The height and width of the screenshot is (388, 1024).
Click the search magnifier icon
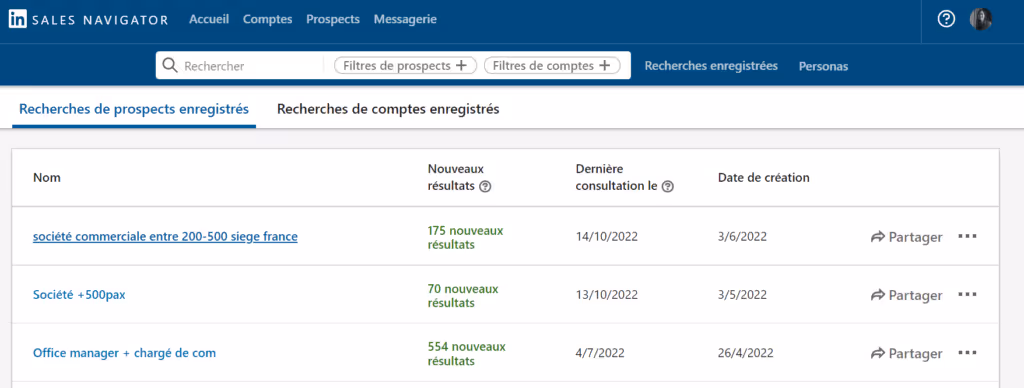coord(170,65)
